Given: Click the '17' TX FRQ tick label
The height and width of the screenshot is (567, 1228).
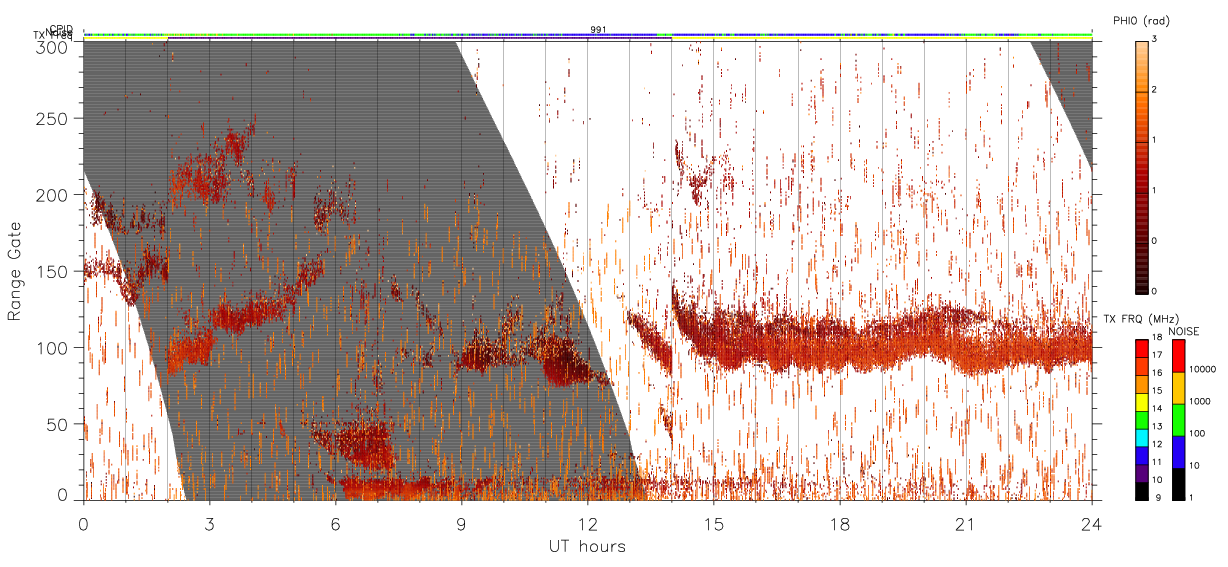Looking at the screenshot, I should (x=1157, y=355).
